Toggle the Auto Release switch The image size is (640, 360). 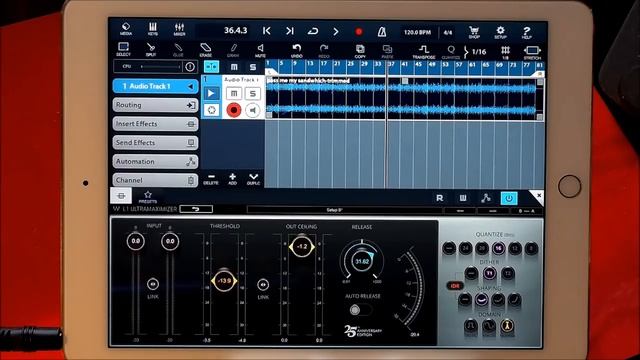[x=360, y=310]
